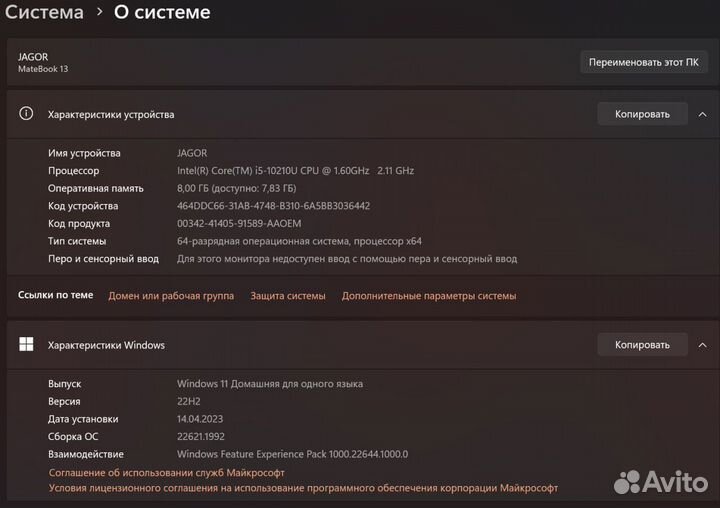Select RAM value 8,00 ГБ

[236, 188]
